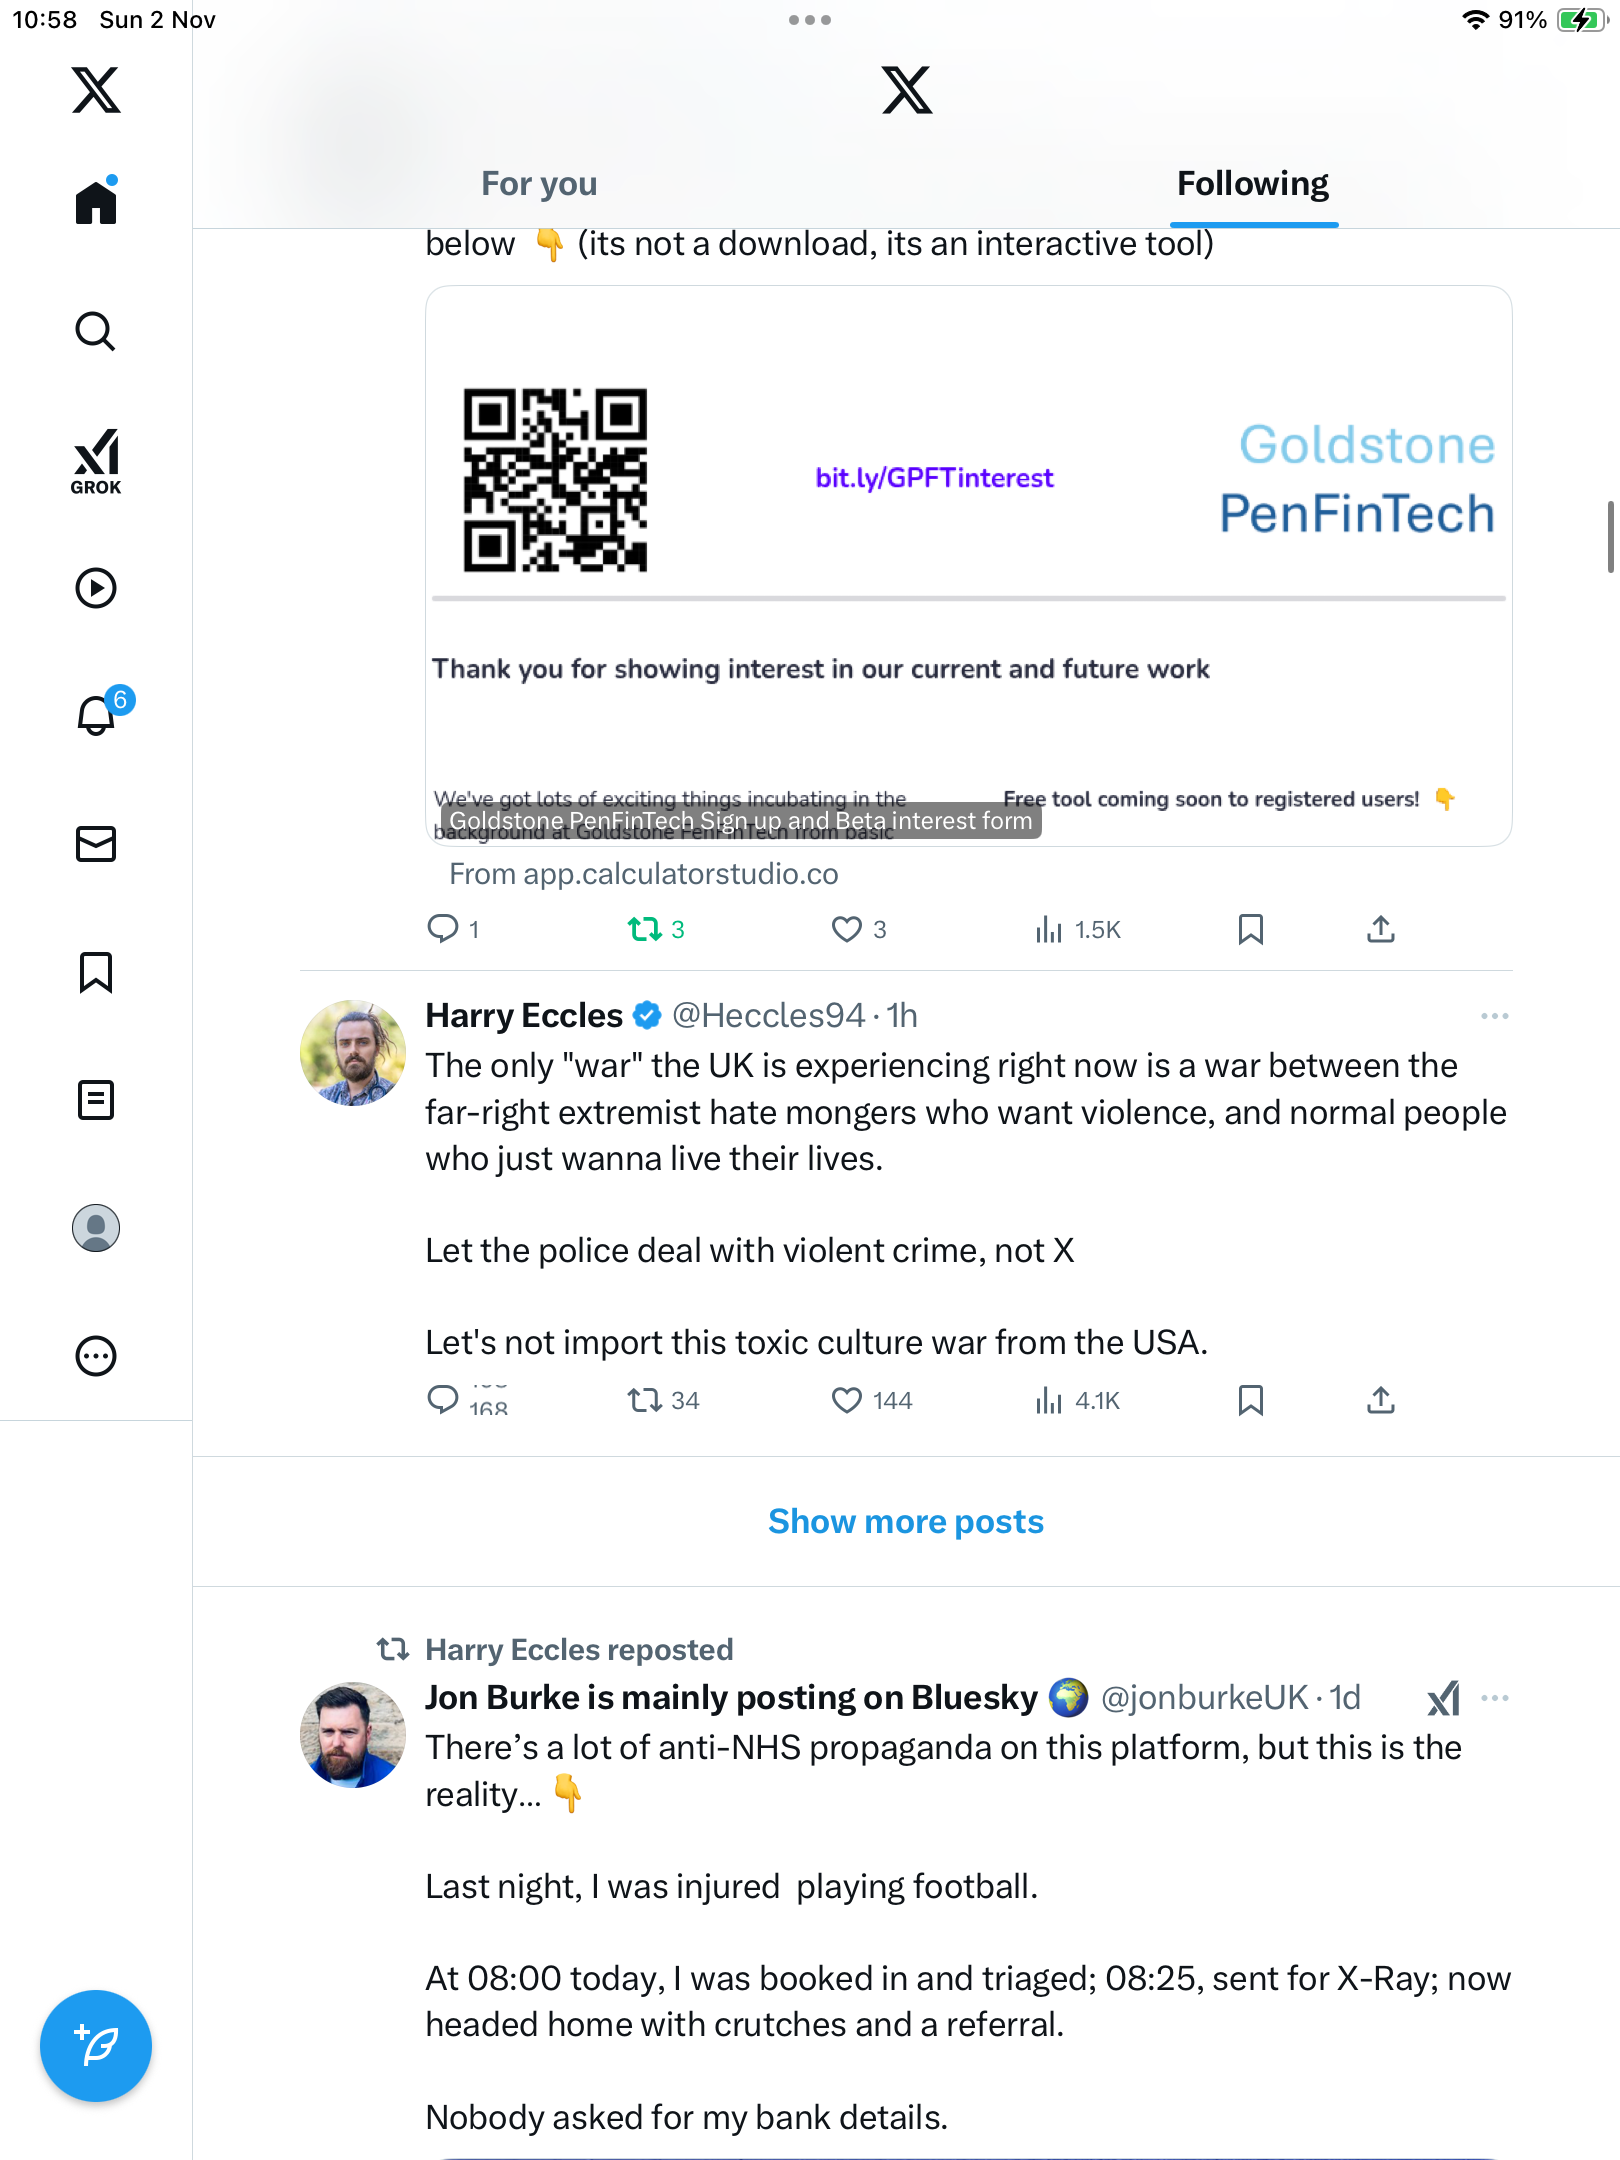Go to Home in sidebar

point(96,203)
